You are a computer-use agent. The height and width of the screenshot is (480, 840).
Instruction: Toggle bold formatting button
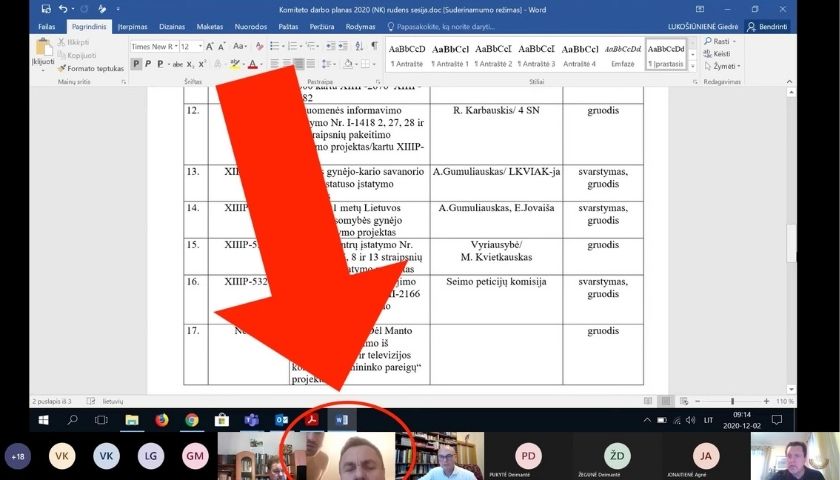136,65
